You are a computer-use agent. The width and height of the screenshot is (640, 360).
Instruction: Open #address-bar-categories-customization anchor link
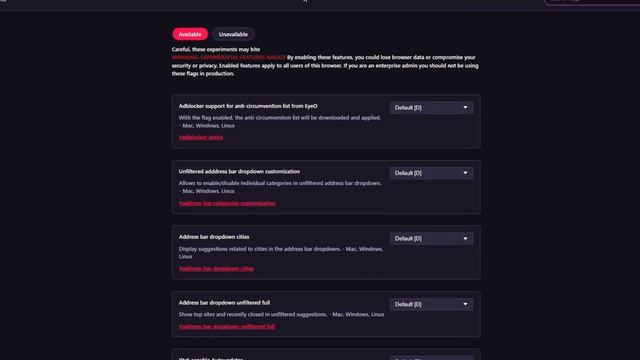[227, 203]
